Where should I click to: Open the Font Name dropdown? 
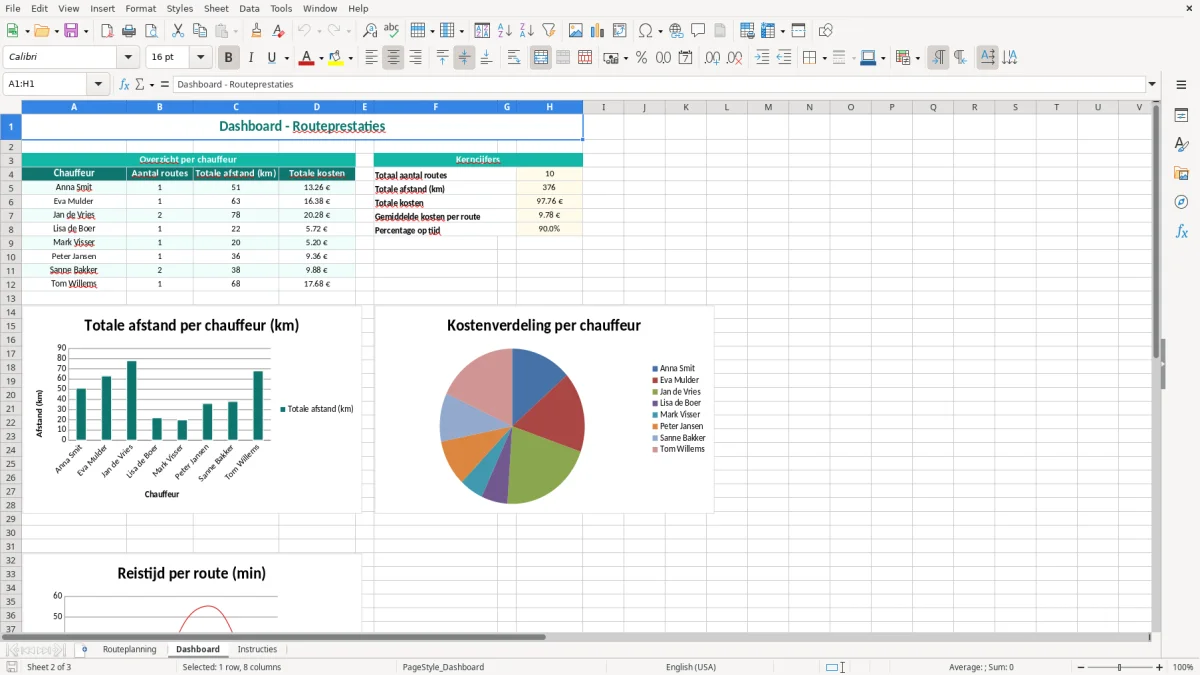[128, 58]
